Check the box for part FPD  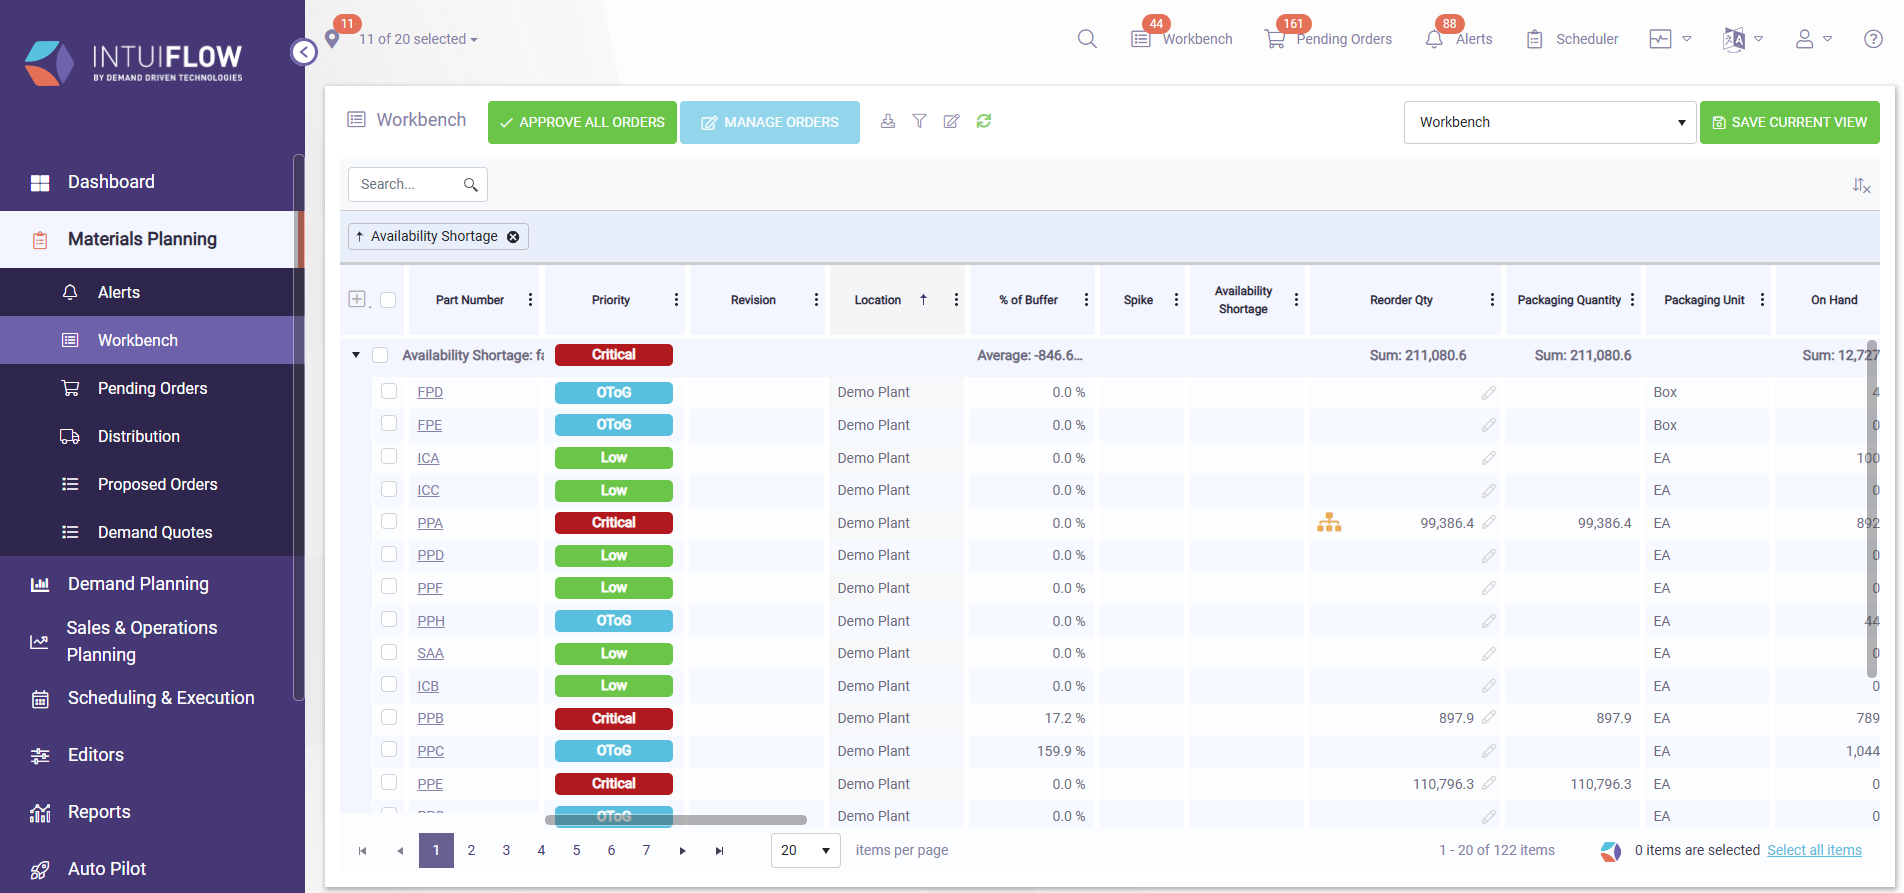389,391
